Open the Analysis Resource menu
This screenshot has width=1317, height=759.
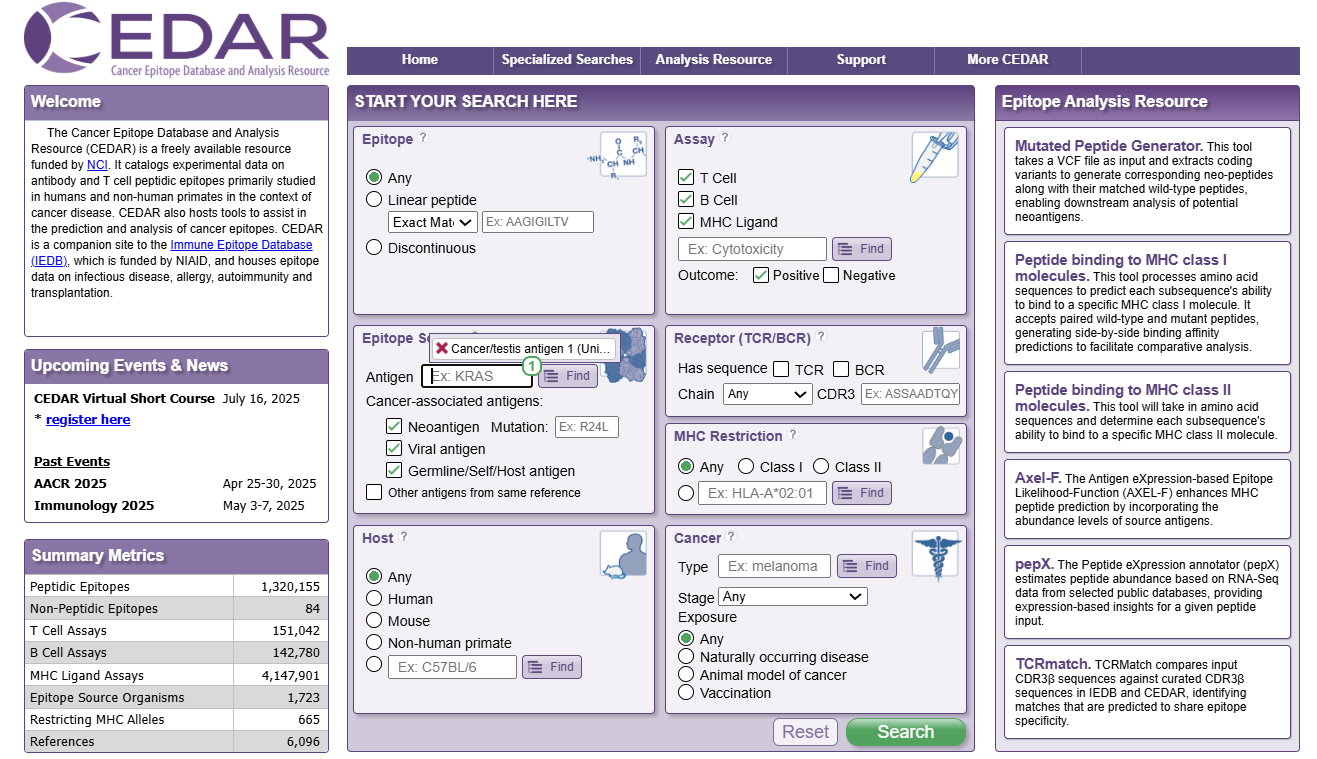coord(713,60)
